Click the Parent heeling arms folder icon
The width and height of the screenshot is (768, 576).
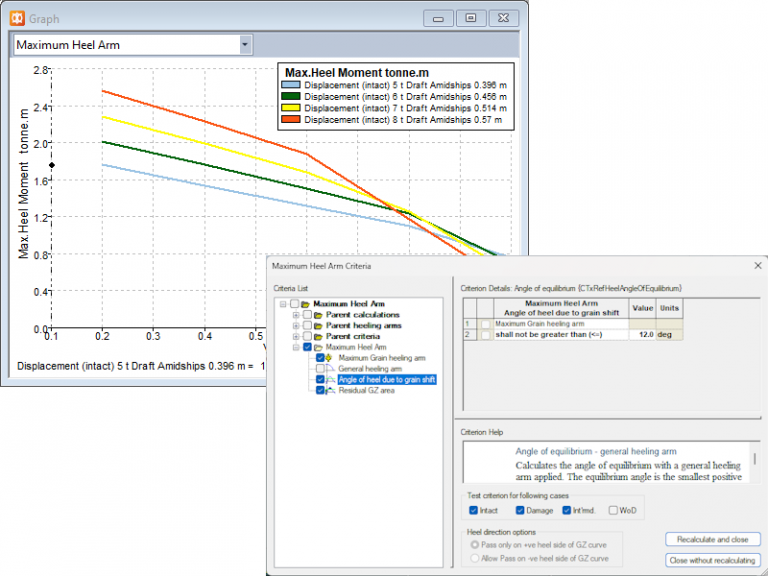pyautogui.click(x=318, y=326)
